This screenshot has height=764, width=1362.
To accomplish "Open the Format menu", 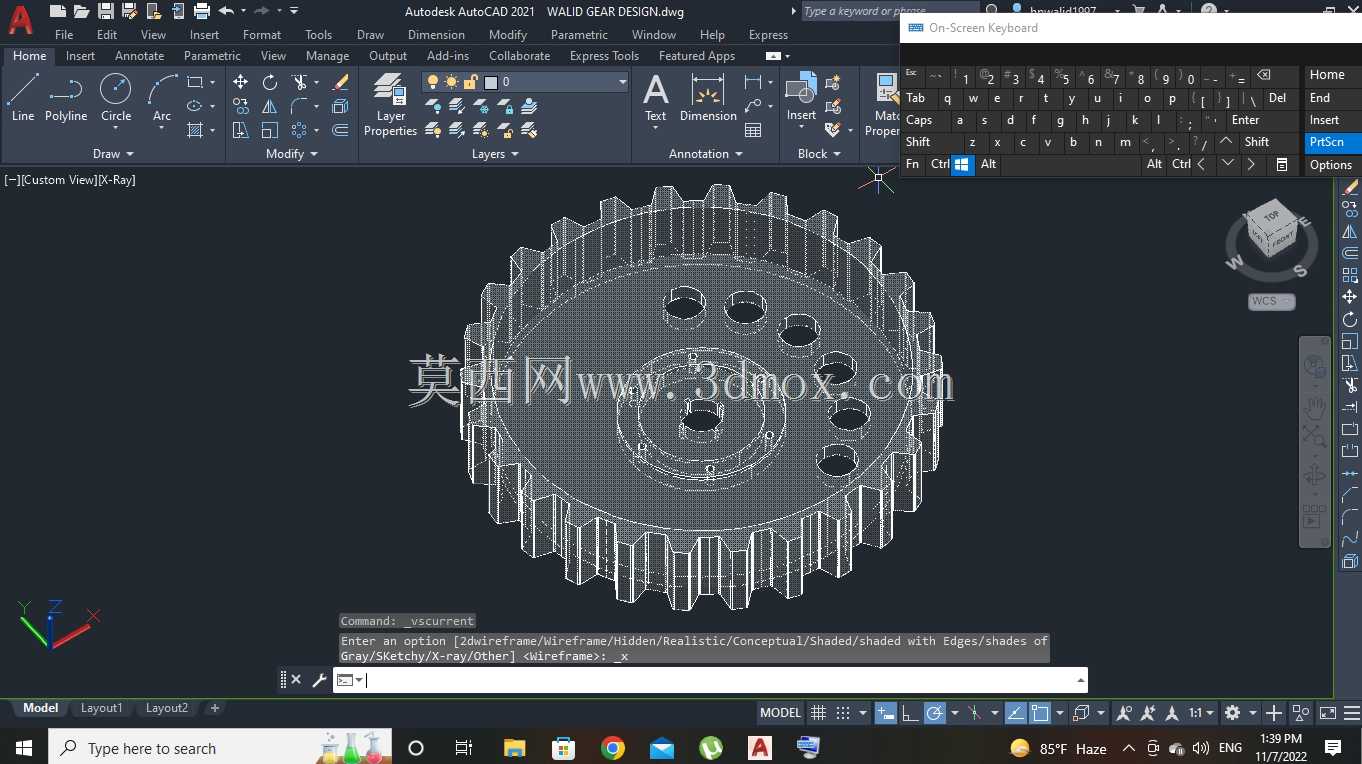I will (262, 34).
